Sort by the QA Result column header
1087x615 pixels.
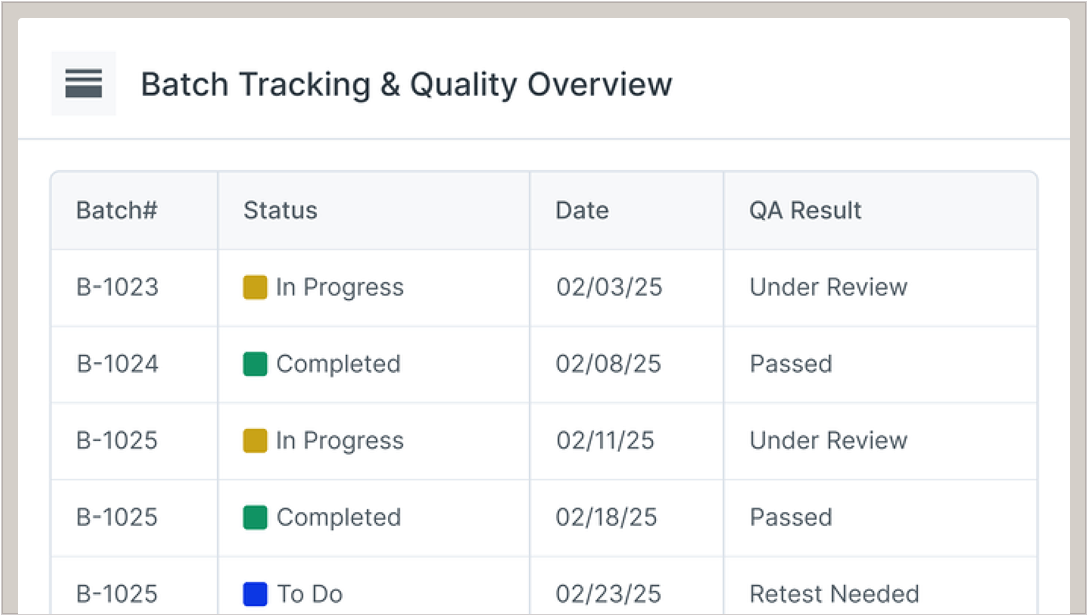805,211
